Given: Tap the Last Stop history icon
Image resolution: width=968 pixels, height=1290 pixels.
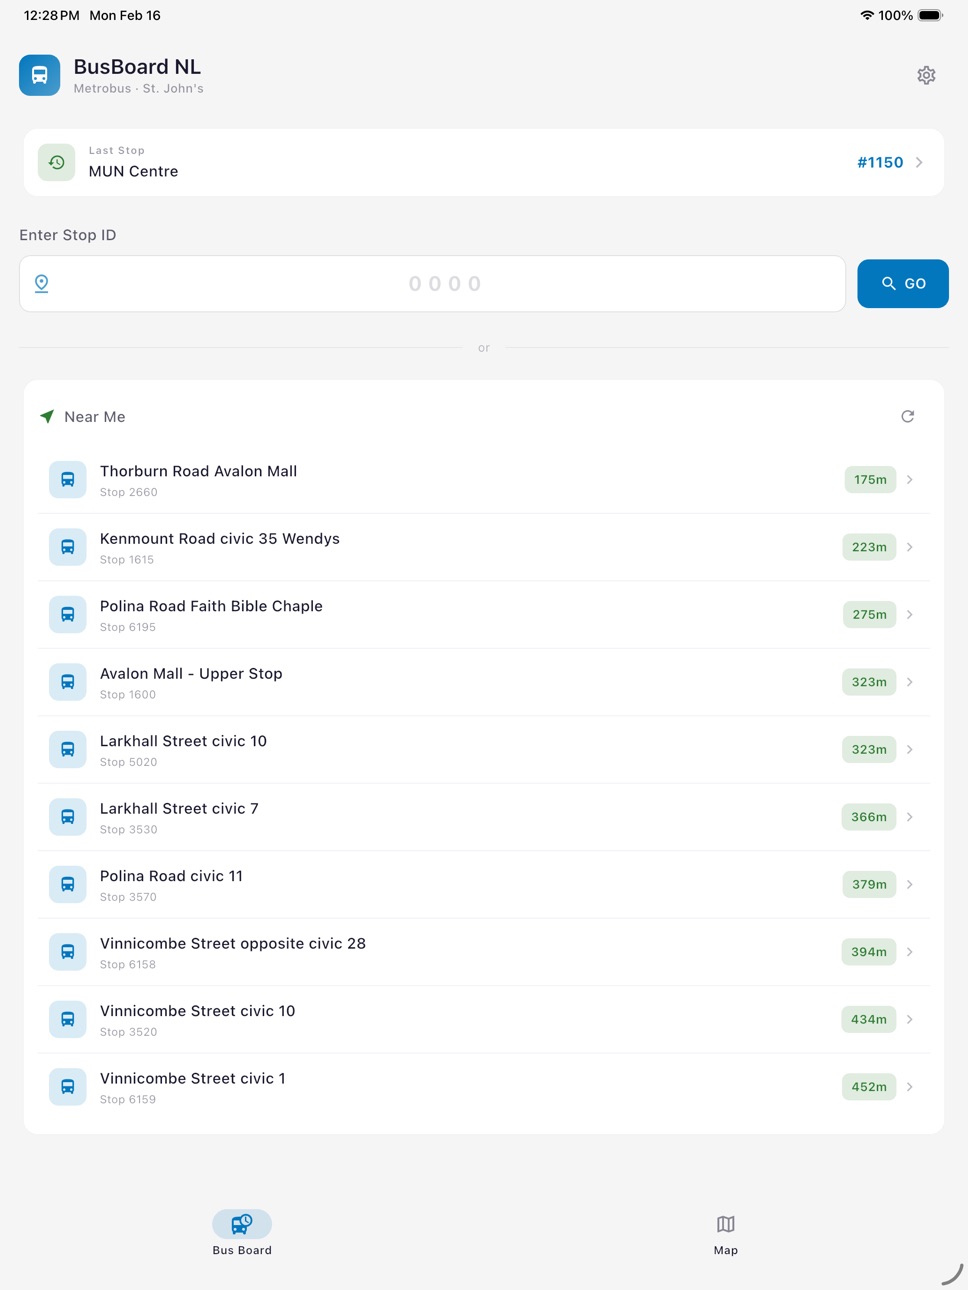Looking at the screenshot, I should click(57, 162).
